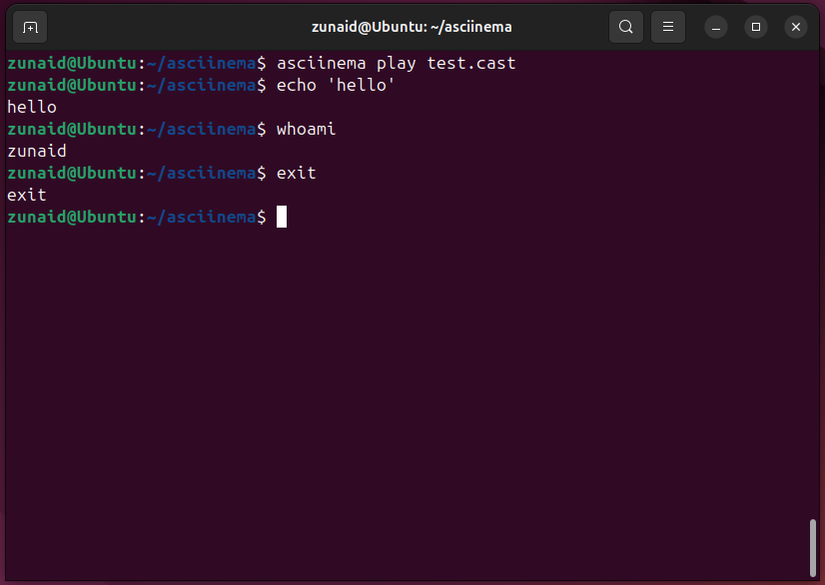Click the word whoami in the terminal

307,128
